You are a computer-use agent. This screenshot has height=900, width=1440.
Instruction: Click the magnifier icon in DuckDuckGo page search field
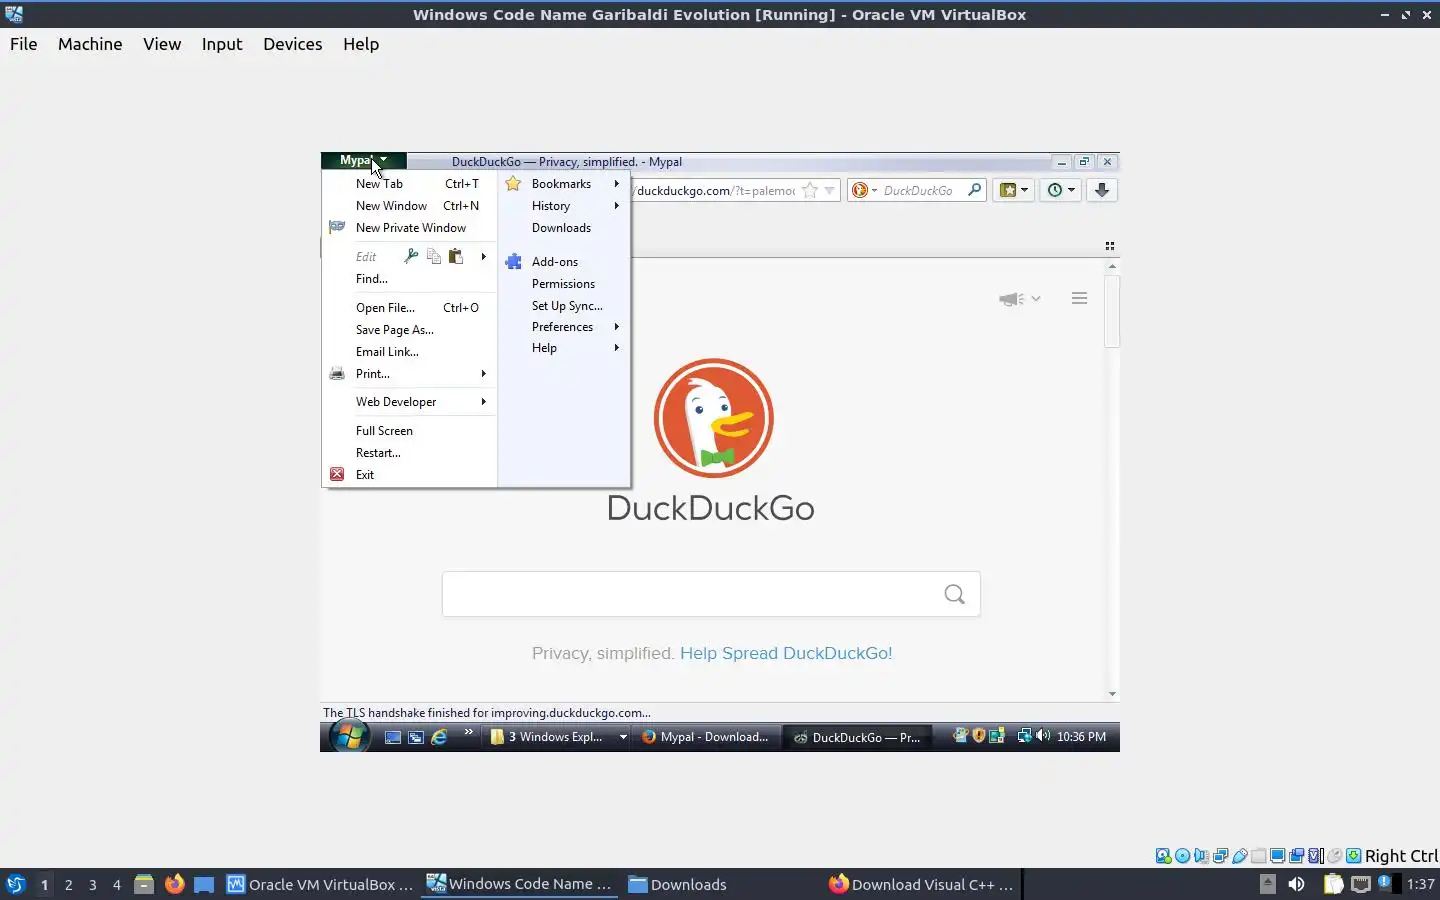(955, 595)
